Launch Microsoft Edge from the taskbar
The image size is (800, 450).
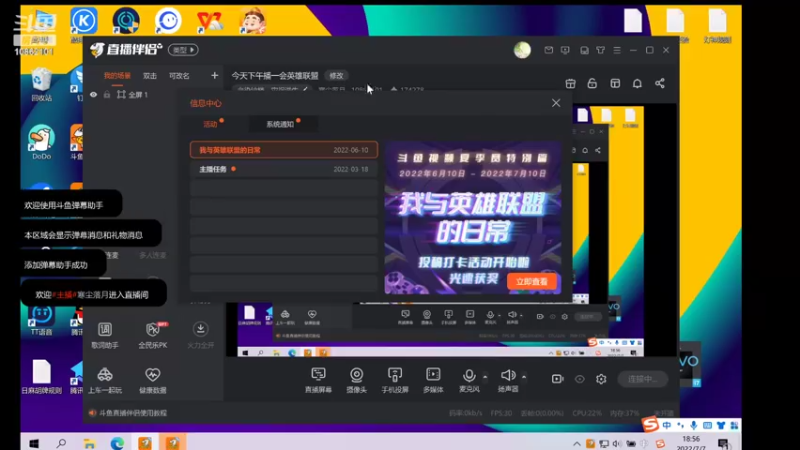117,443
